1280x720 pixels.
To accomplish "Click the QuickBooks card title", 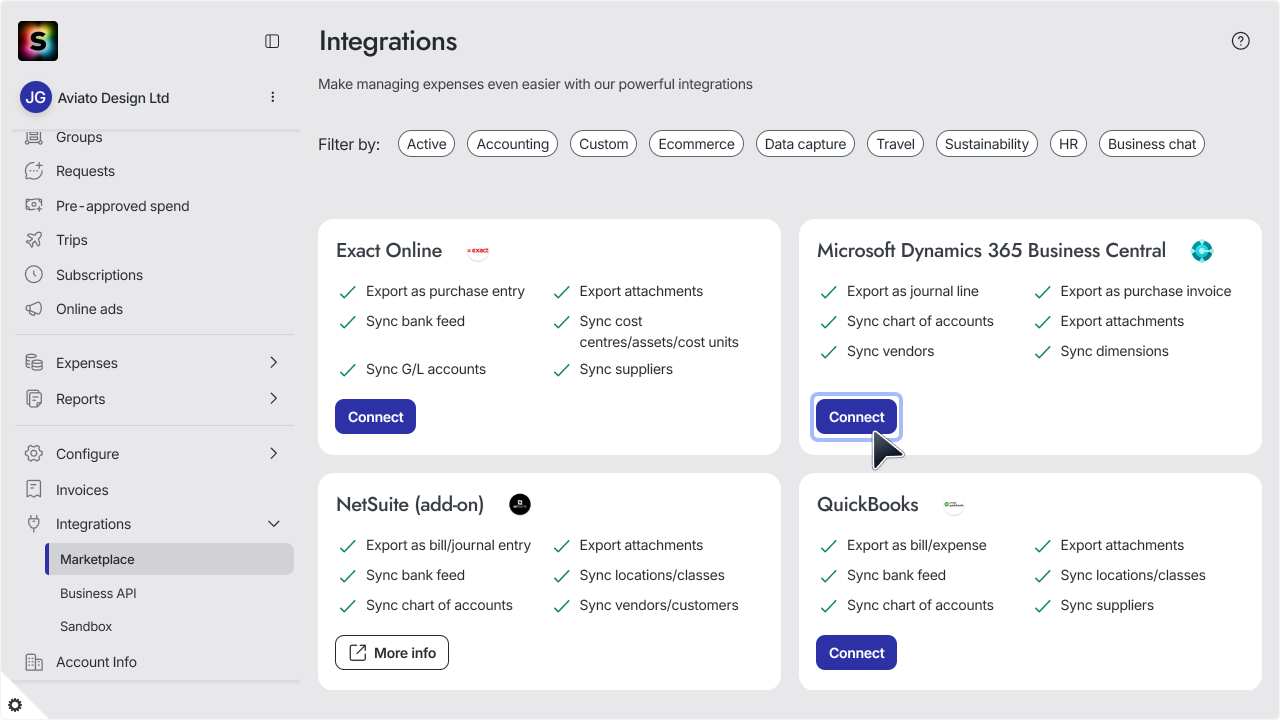I will point(867,504).
